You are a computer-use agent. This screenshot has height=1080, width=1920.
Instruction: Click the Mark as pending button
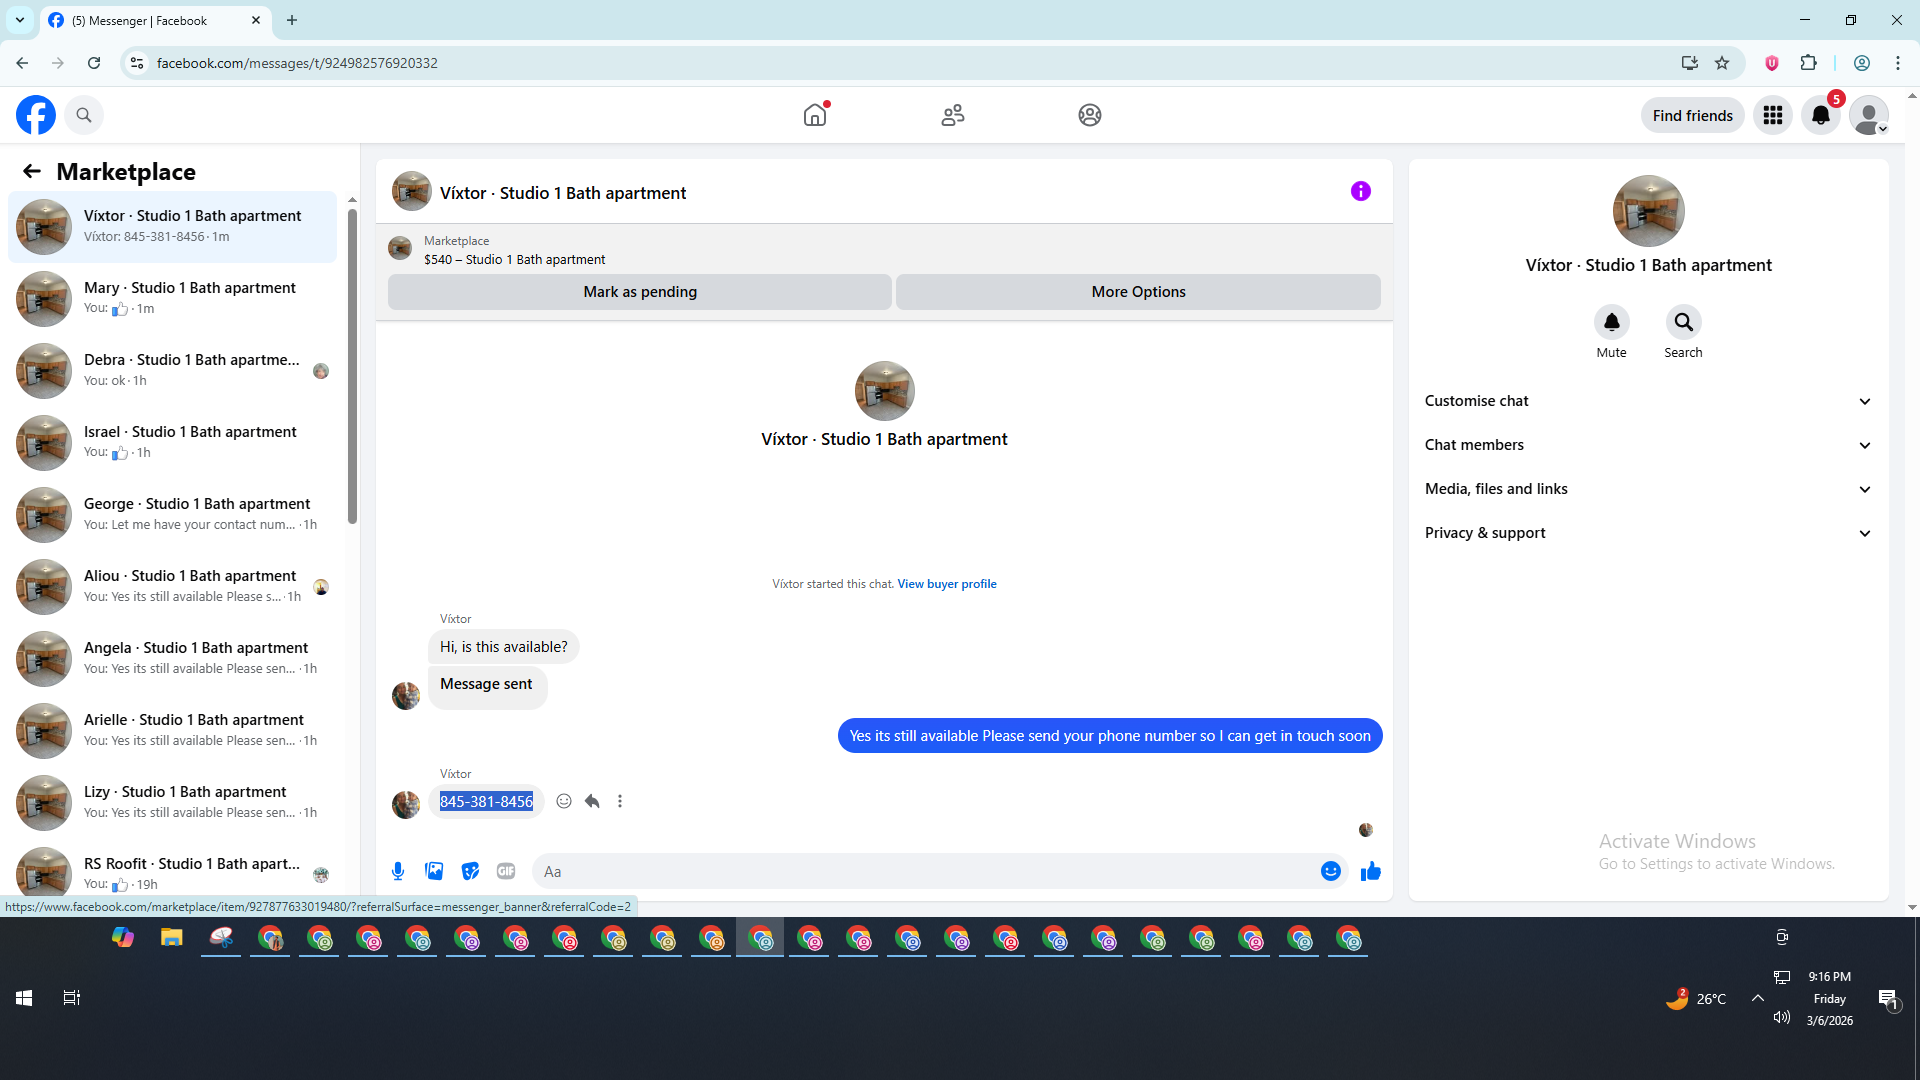click(640, 292)
